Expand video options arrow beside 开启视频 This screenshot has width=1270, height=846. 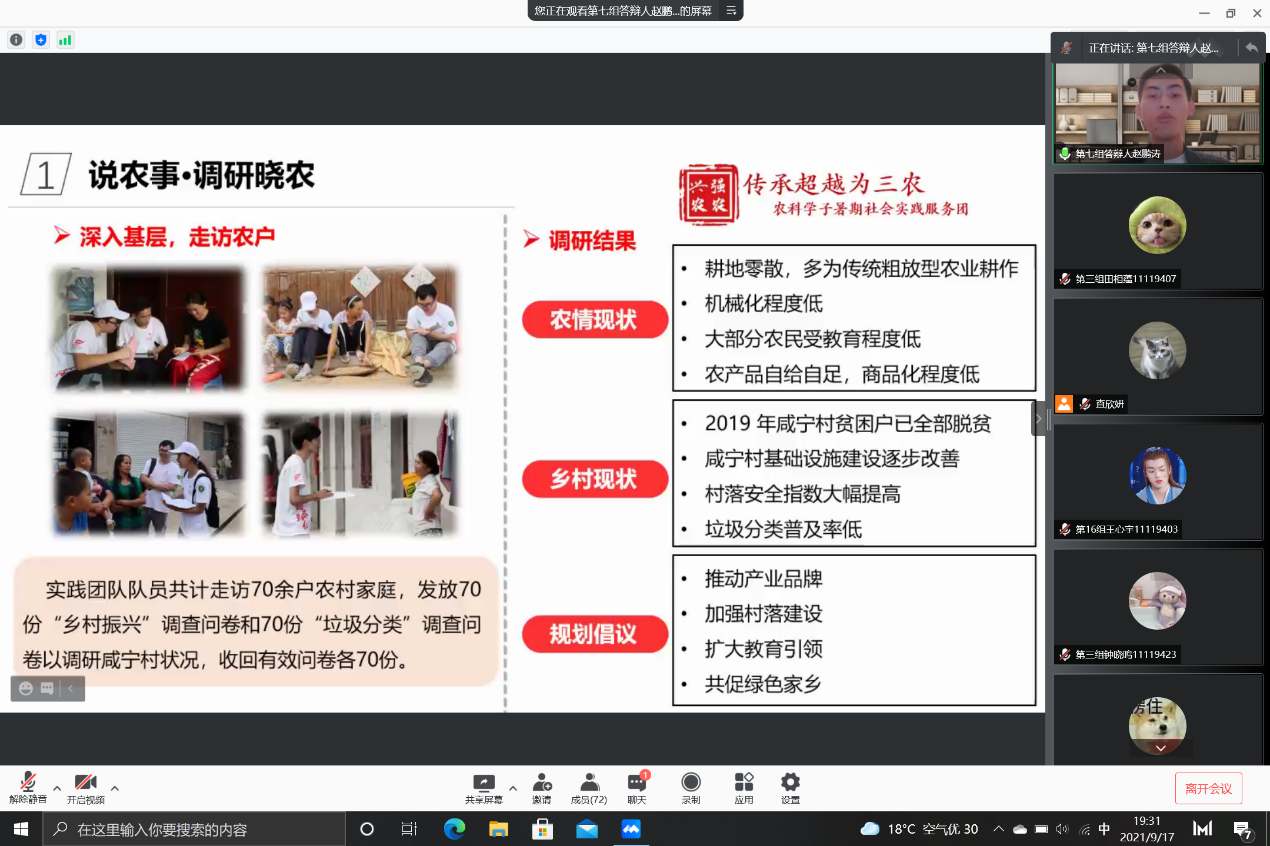(115, 787)
